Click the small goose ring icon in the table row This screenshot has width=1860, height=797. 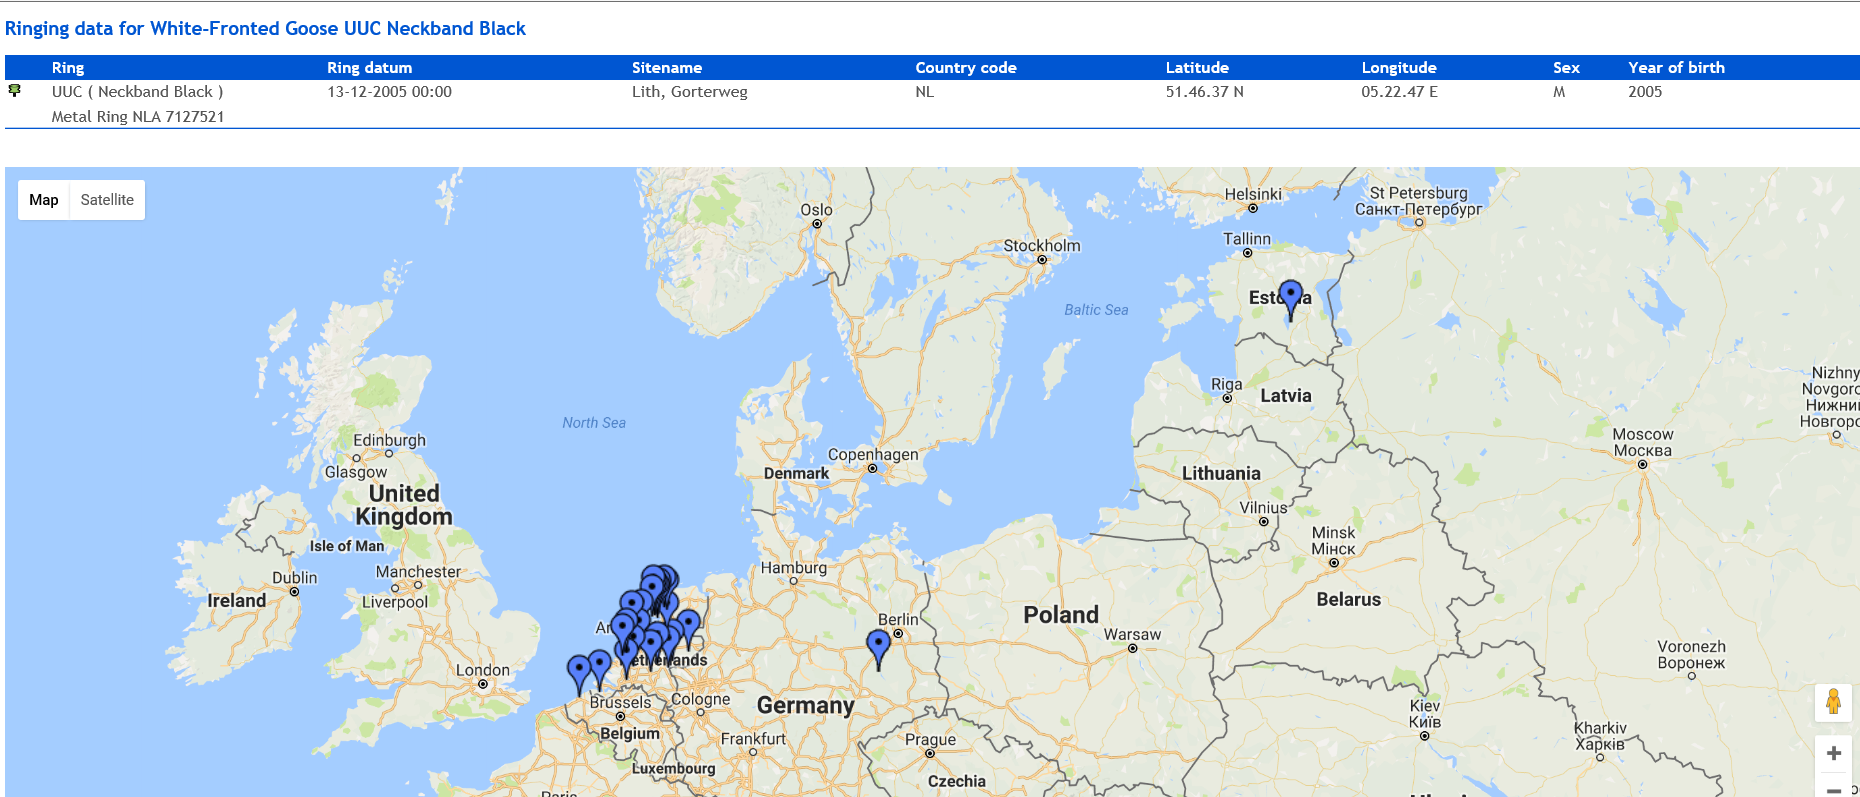(x=14, y=91)
